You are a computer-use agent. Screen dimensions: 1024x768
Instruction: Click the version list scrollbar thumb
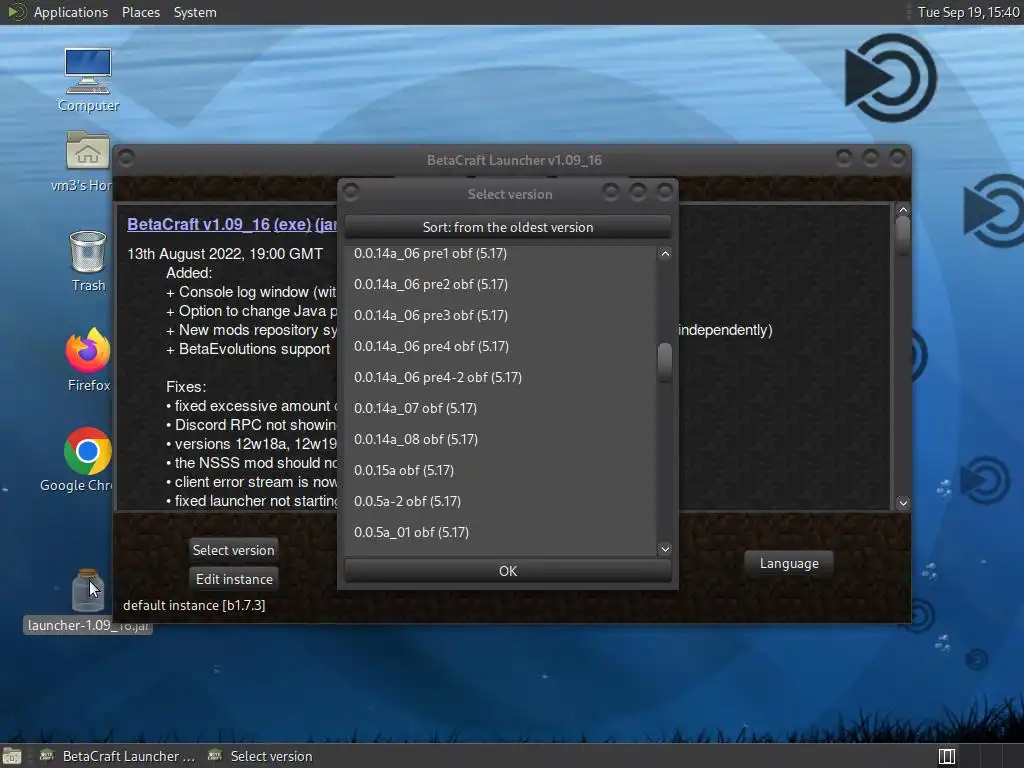coord(665,362)
